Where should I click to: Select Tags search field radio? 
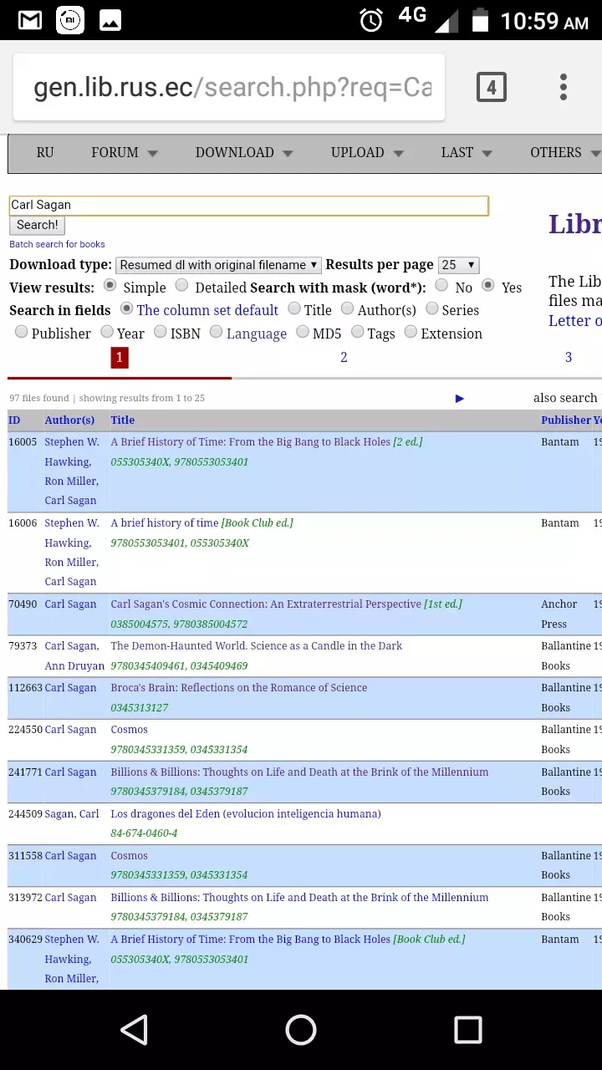[x=358, y=332]
